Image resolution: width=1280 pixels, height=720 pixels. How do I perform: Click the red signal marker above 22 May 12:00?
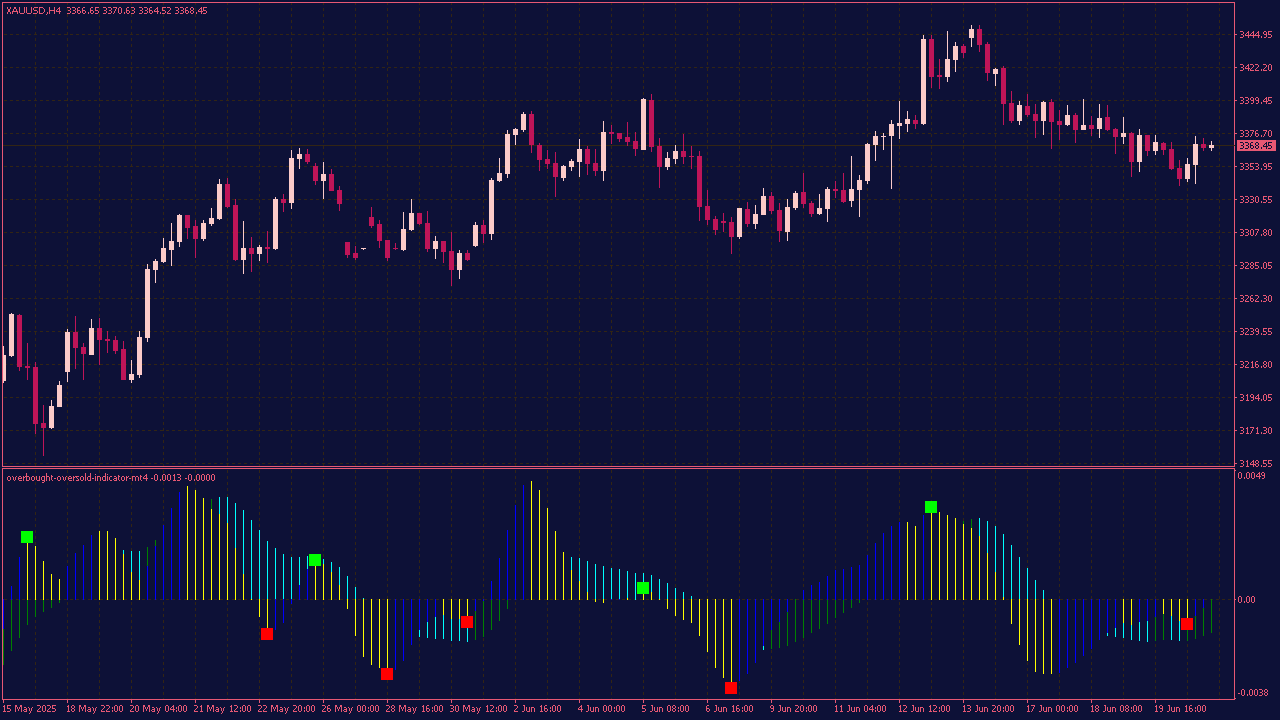pos(267,634)
